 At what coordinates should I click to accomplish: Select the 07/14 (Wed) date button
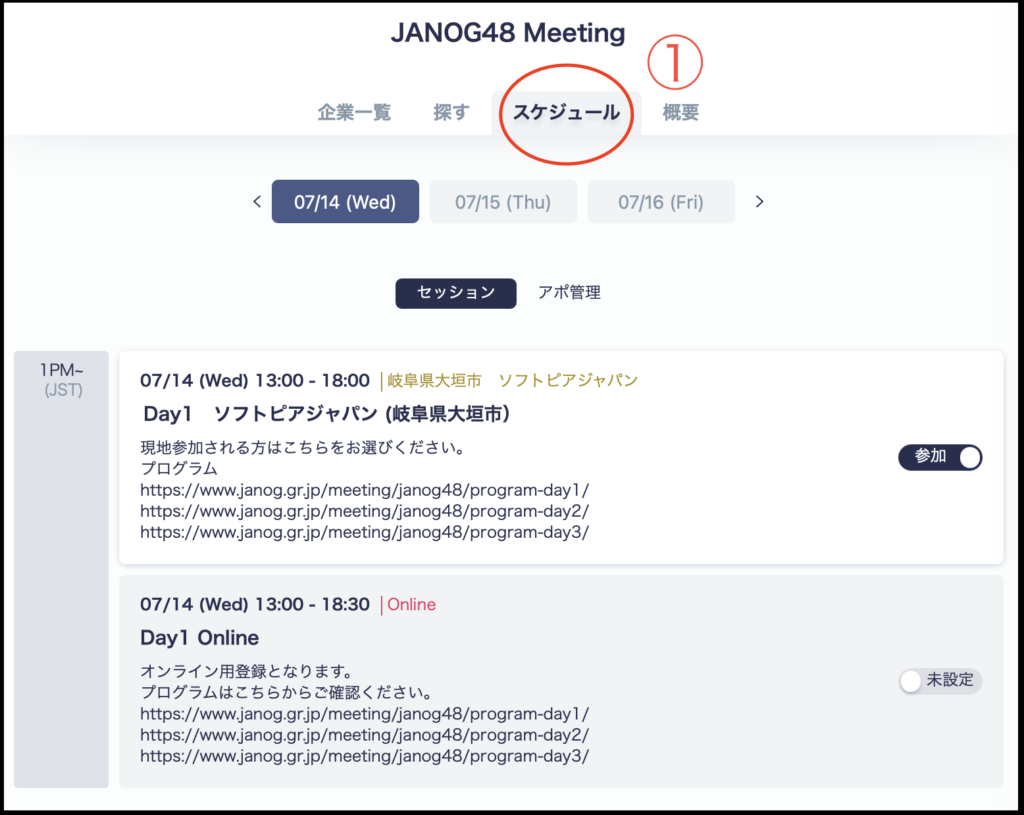345,202
